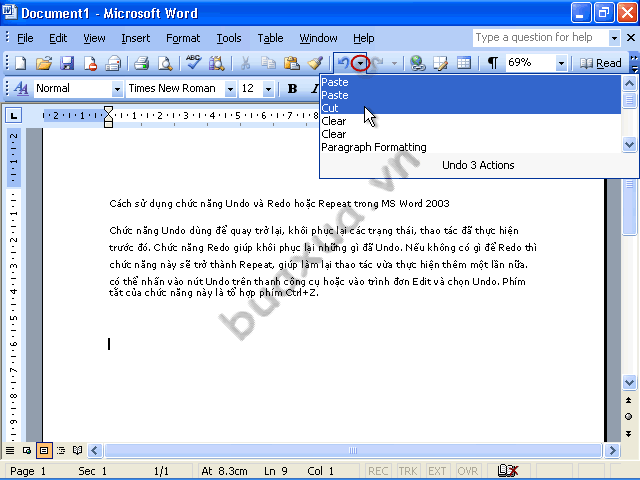Expand the Times New Roman font dropdown
Viewport: 640px width, 480px height.
pos(230,89)
